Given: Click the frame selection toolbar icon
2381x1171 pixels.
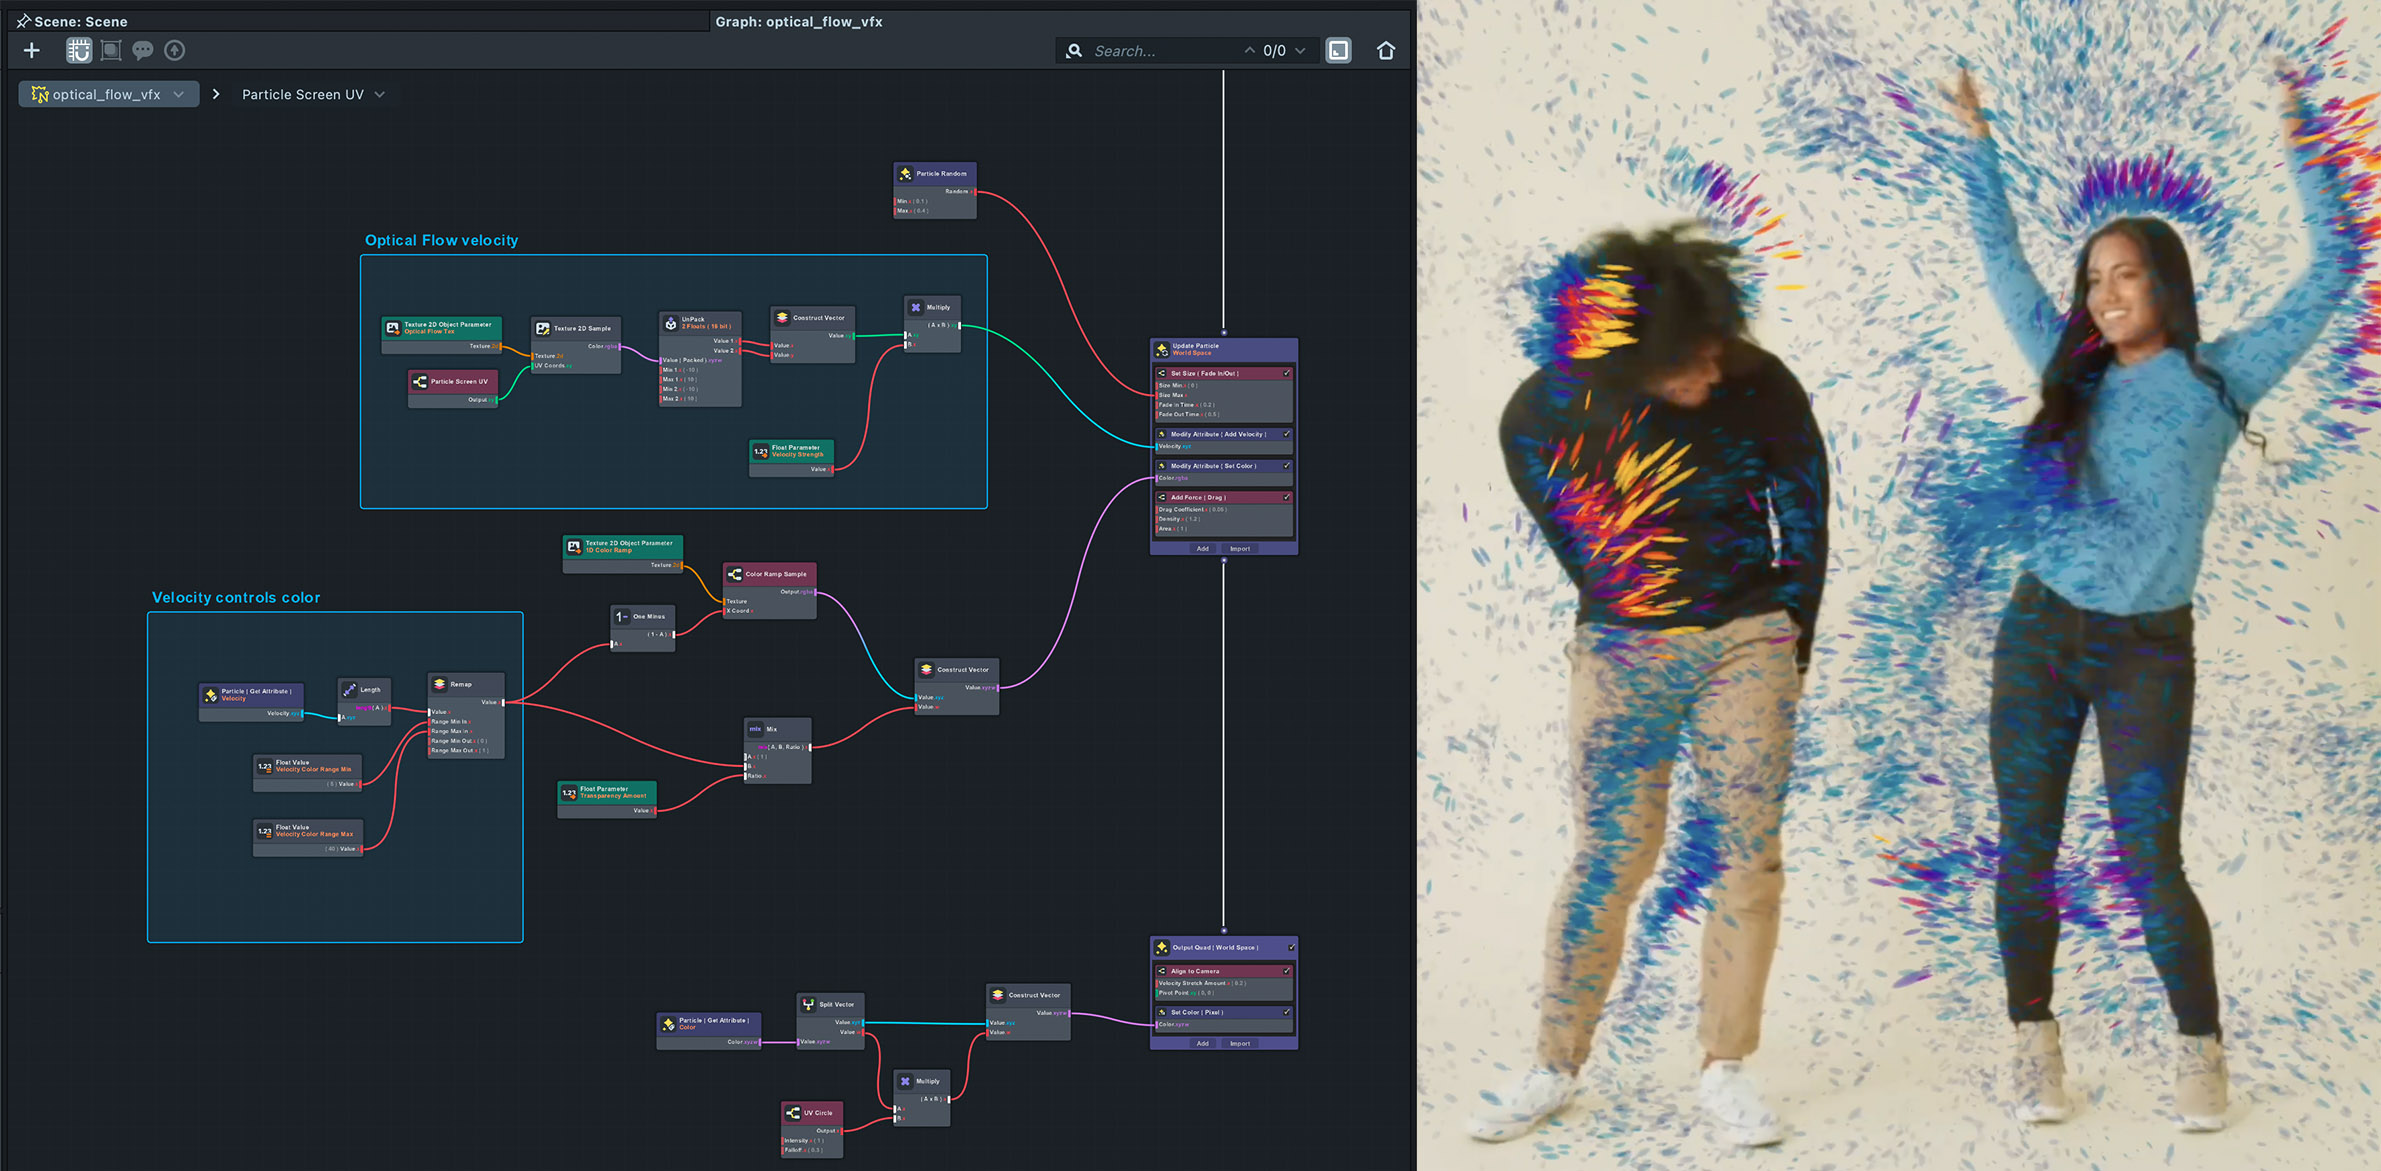Looking at the screenshot, I should [111, 50].
